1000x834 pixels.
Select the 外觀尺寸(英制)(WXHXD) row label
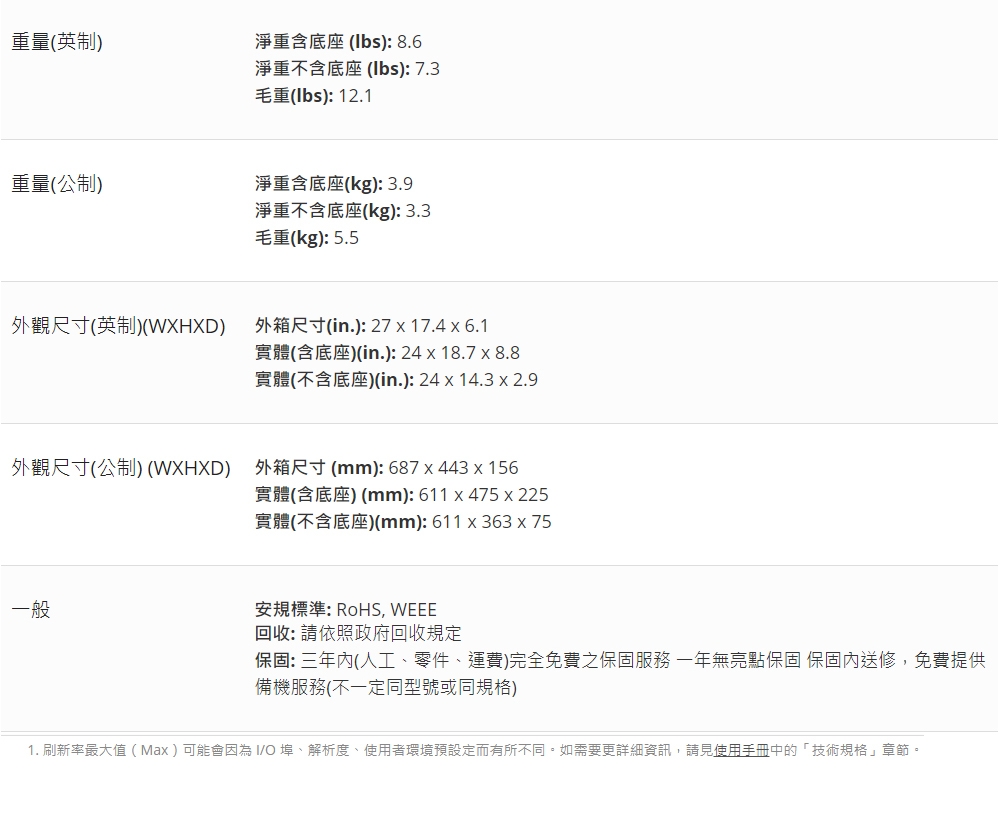pos(119,326)
